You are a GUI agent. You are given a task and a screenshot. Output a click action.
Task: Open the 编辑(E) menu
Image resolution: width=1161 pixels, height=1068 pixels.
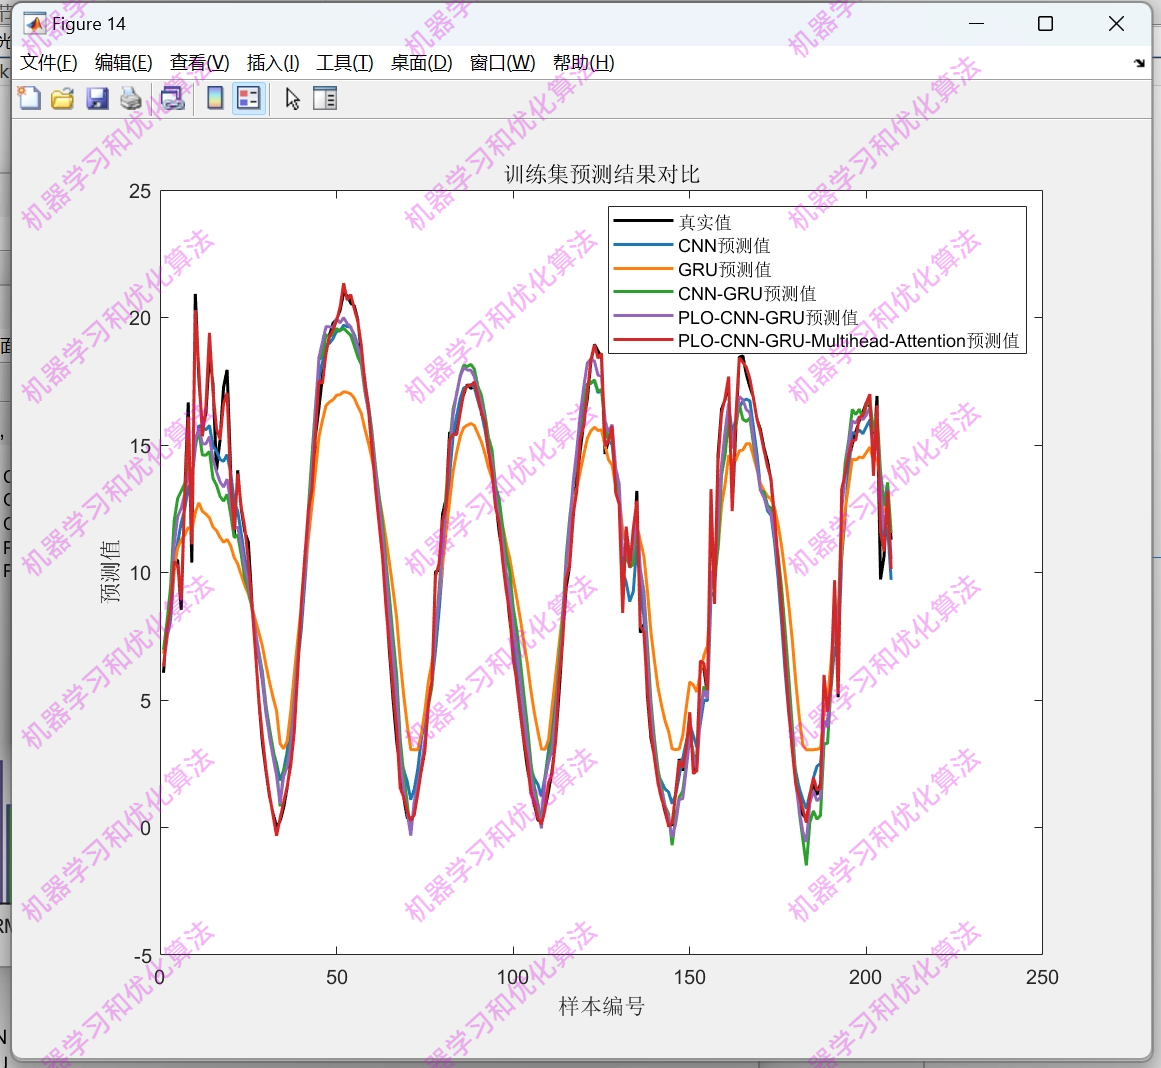124,63
